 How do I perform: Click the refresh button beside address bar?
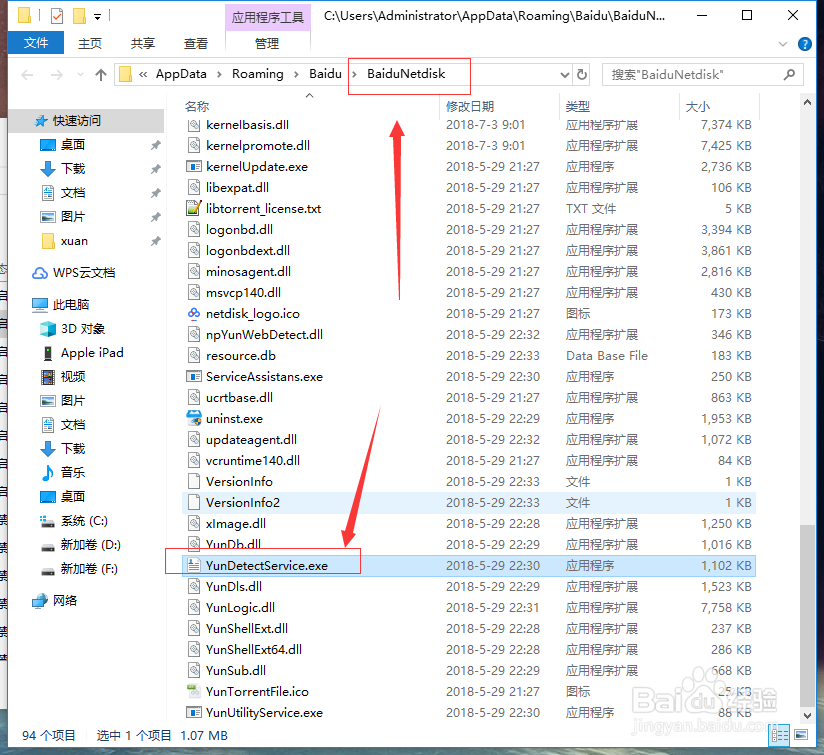pyautogui.click(x=582, y=74)
